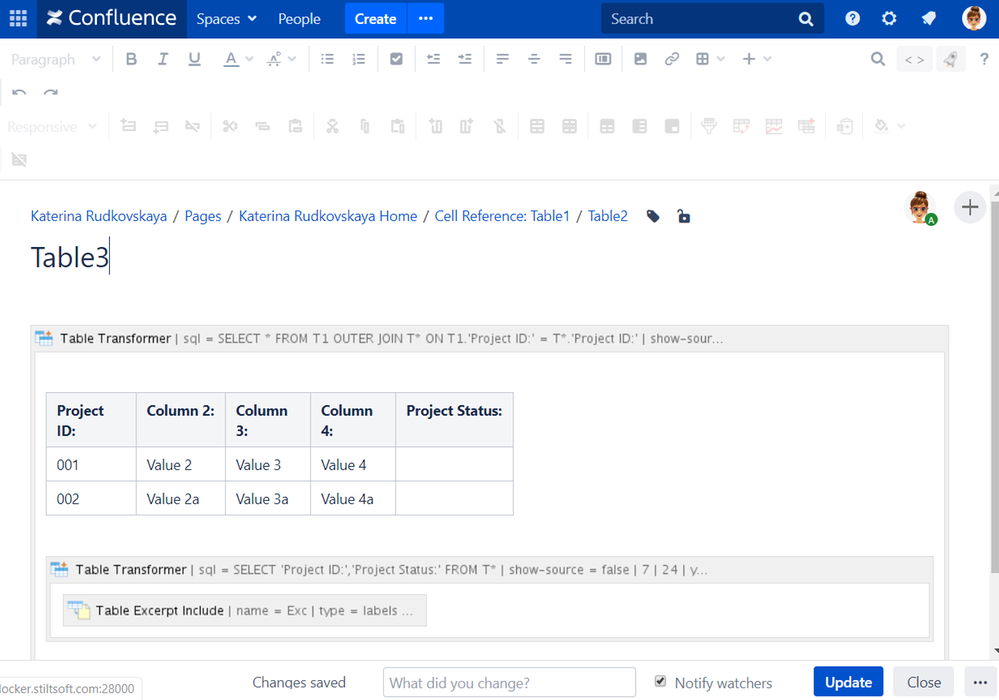
Task: Toggle the Notify watchers checkbox
Action: tap(660, 682)
